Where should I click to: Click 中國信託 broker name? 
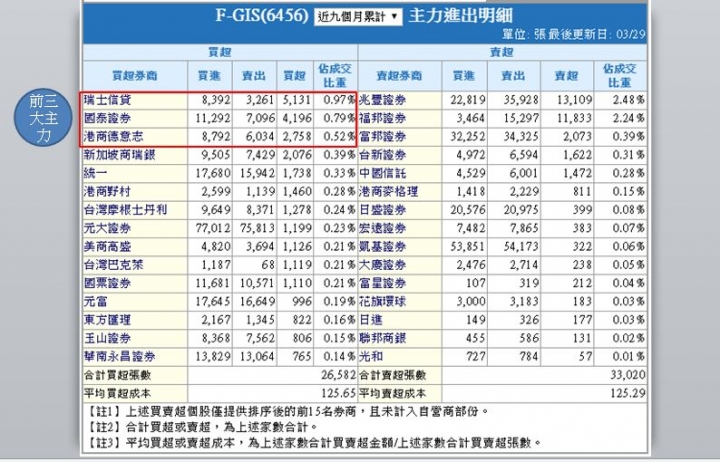coord(382,173)
